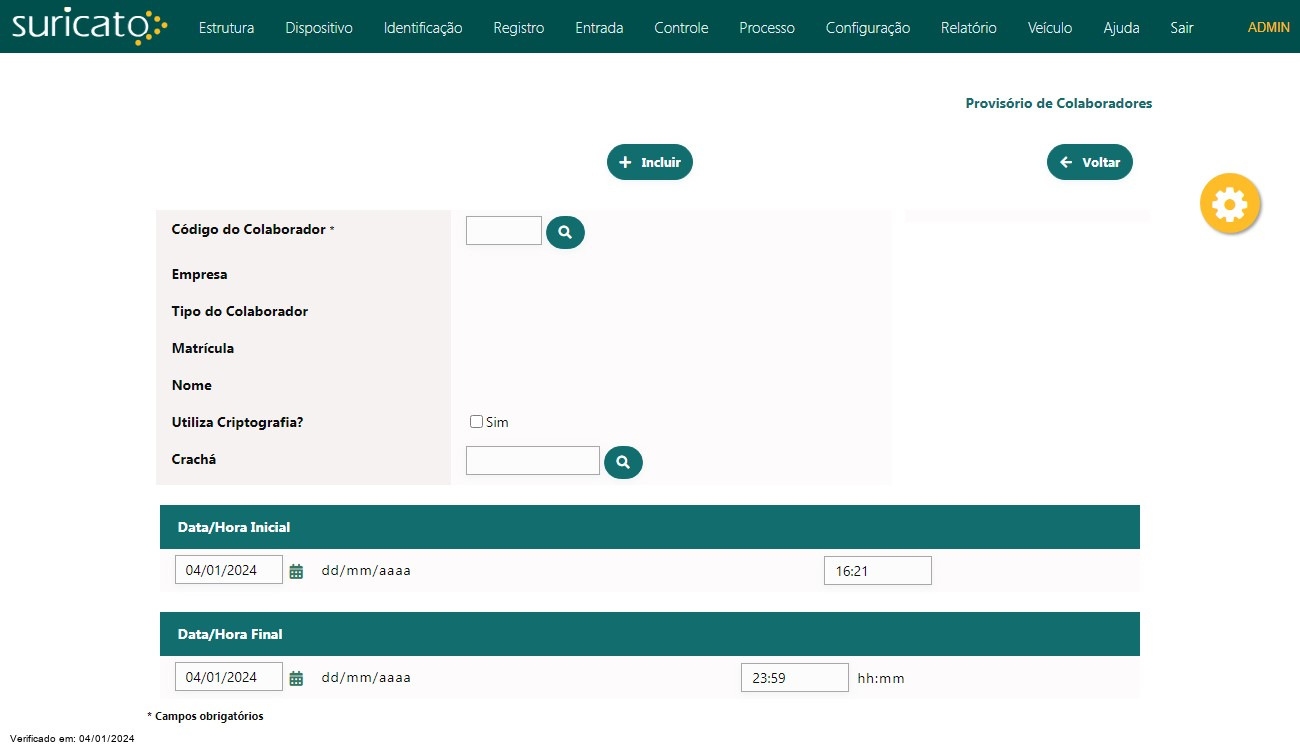
Task: Click the Incluir button
Action: click(650, 162)
